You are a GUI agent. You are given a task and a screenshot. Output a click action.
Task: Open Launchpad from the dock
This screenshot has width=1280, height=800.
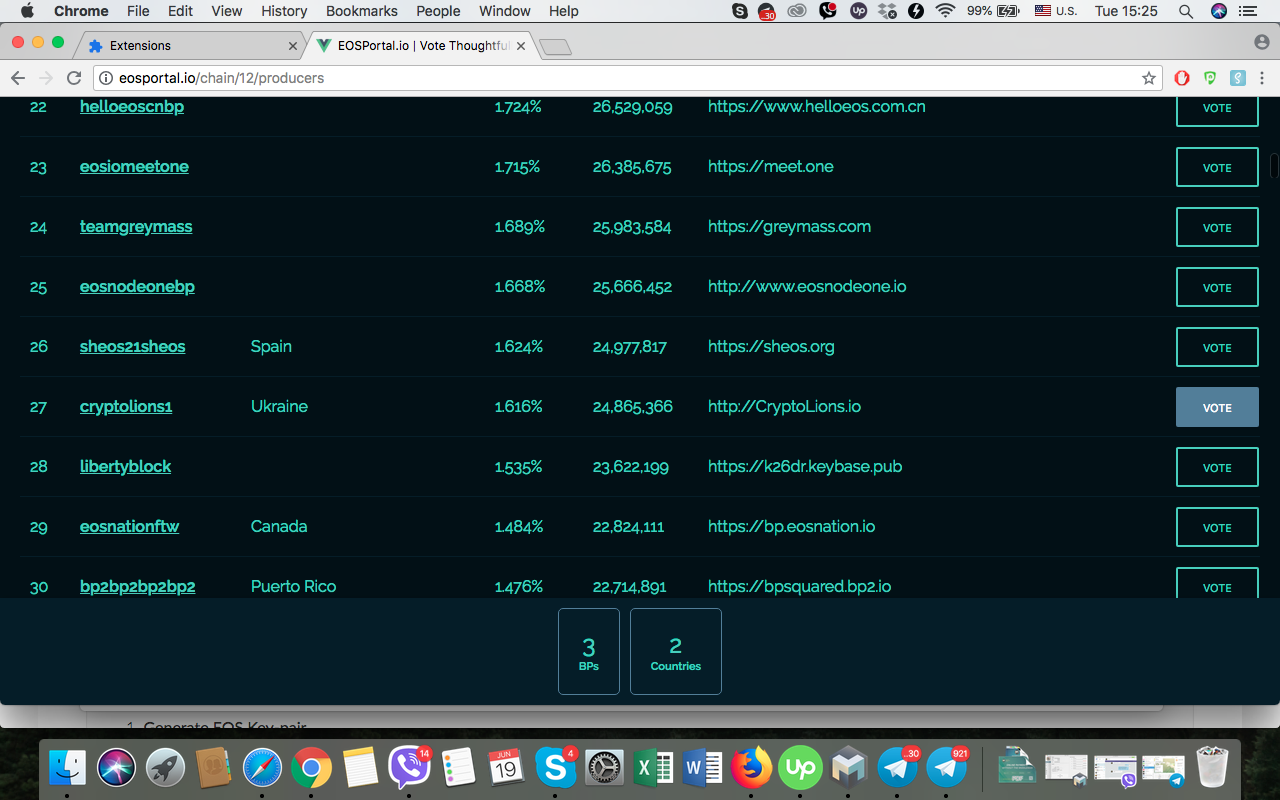point(165,768)
